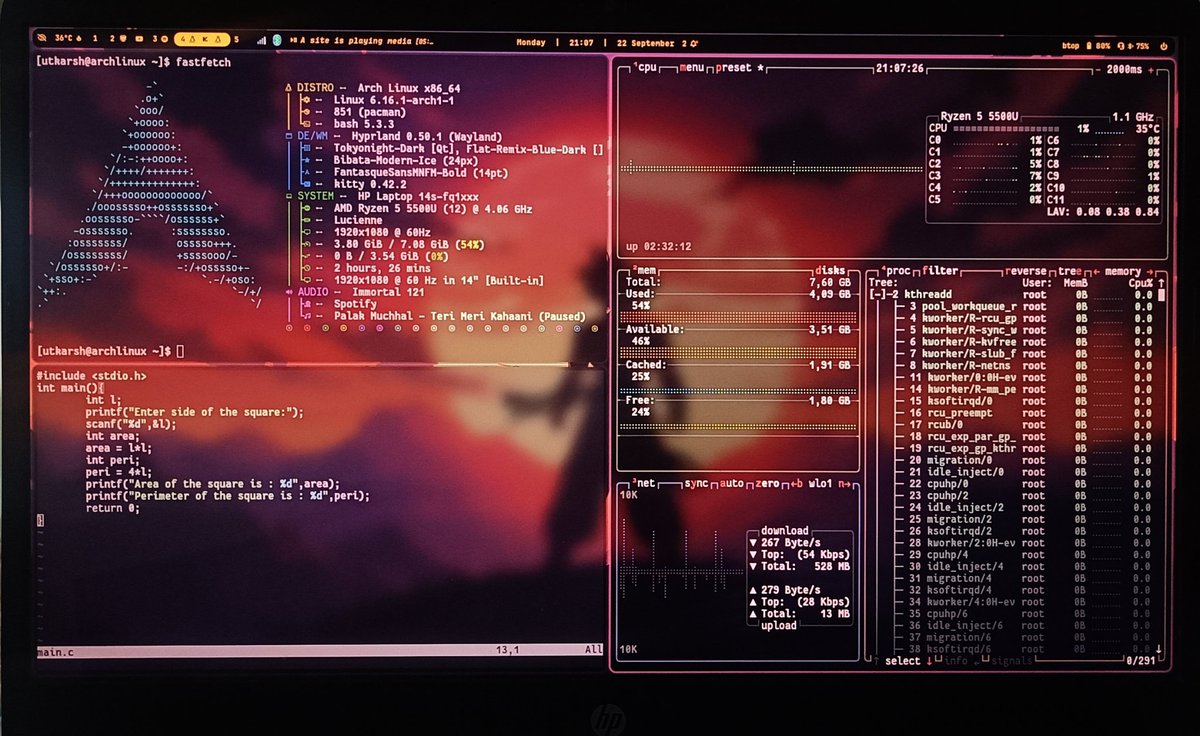Click the btop tray entry in waybar
1200x736 pixels.
[x=1070, y=45]
